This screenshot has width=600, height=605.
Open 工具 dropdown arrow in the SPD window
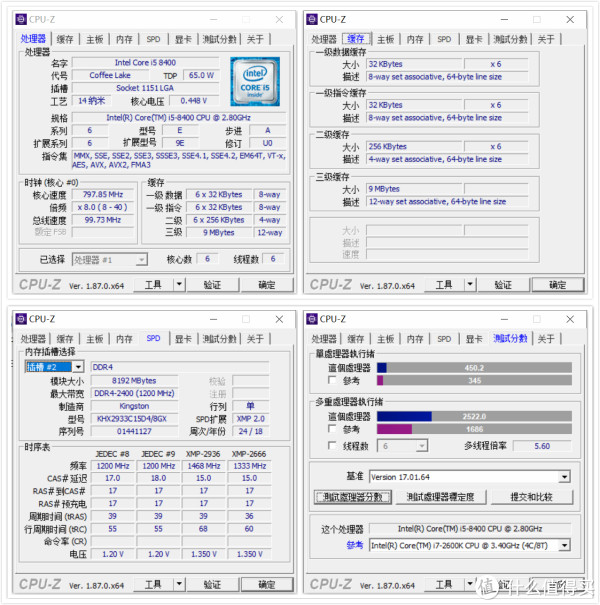(x=179, y=584)
